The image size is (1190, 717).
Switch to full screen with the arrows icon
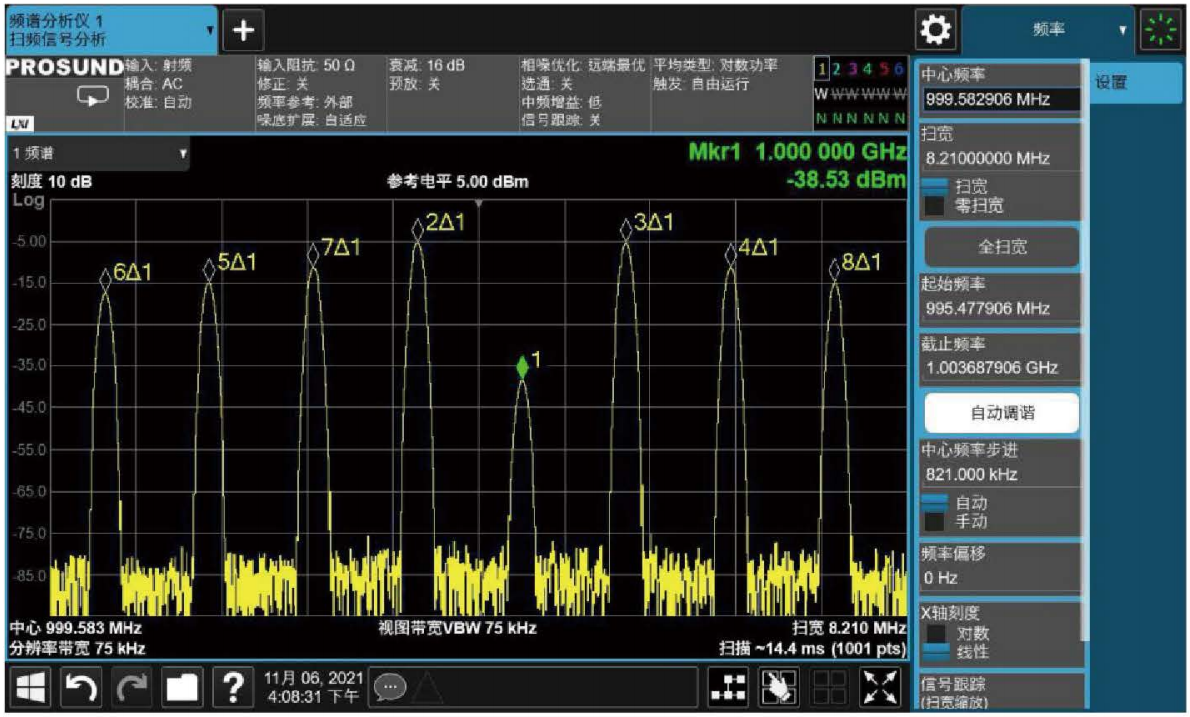(880, 687)
